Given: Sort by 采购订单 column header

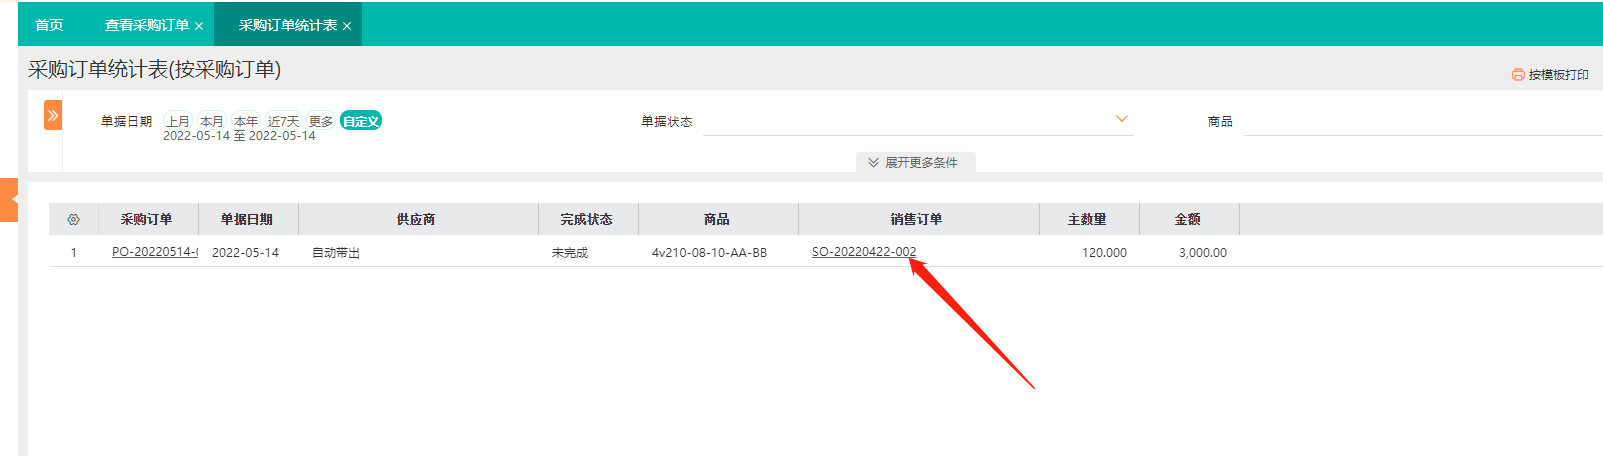Looking at the screenshot, I should coord(147,219).
